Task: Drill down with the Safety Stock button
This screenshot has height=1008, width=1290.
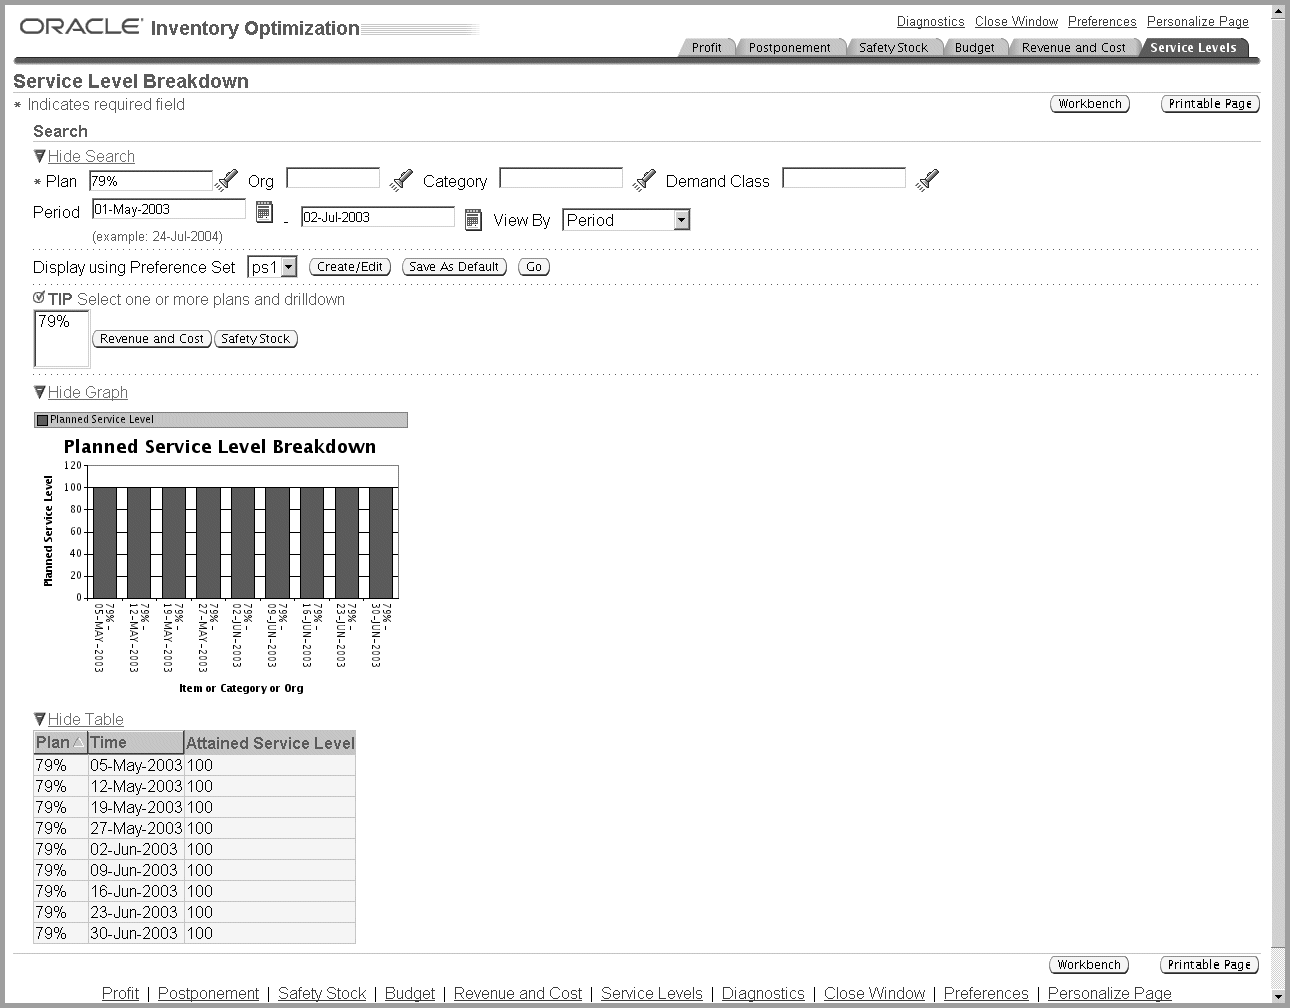Action: [x=256, y=339]
